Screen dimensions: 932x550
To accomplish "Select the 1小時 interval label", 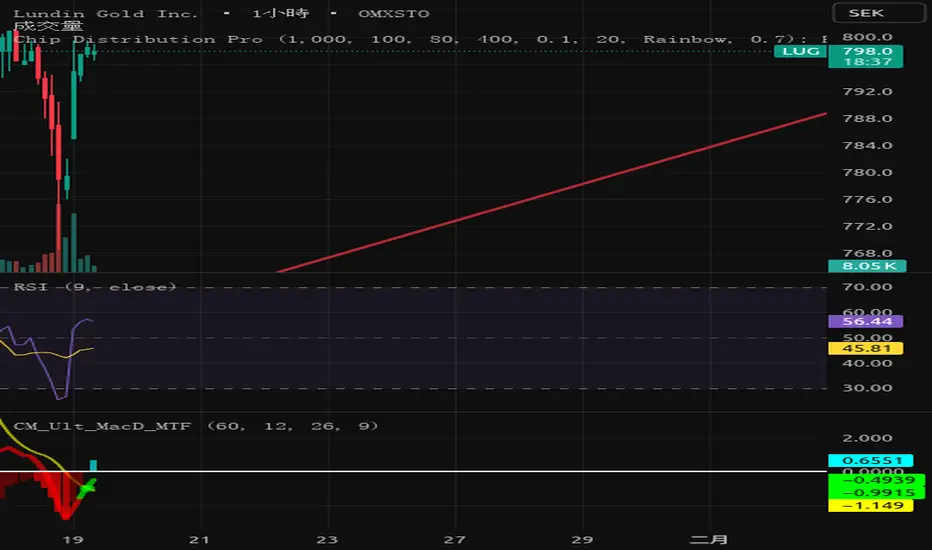I will tap(280, 13).
